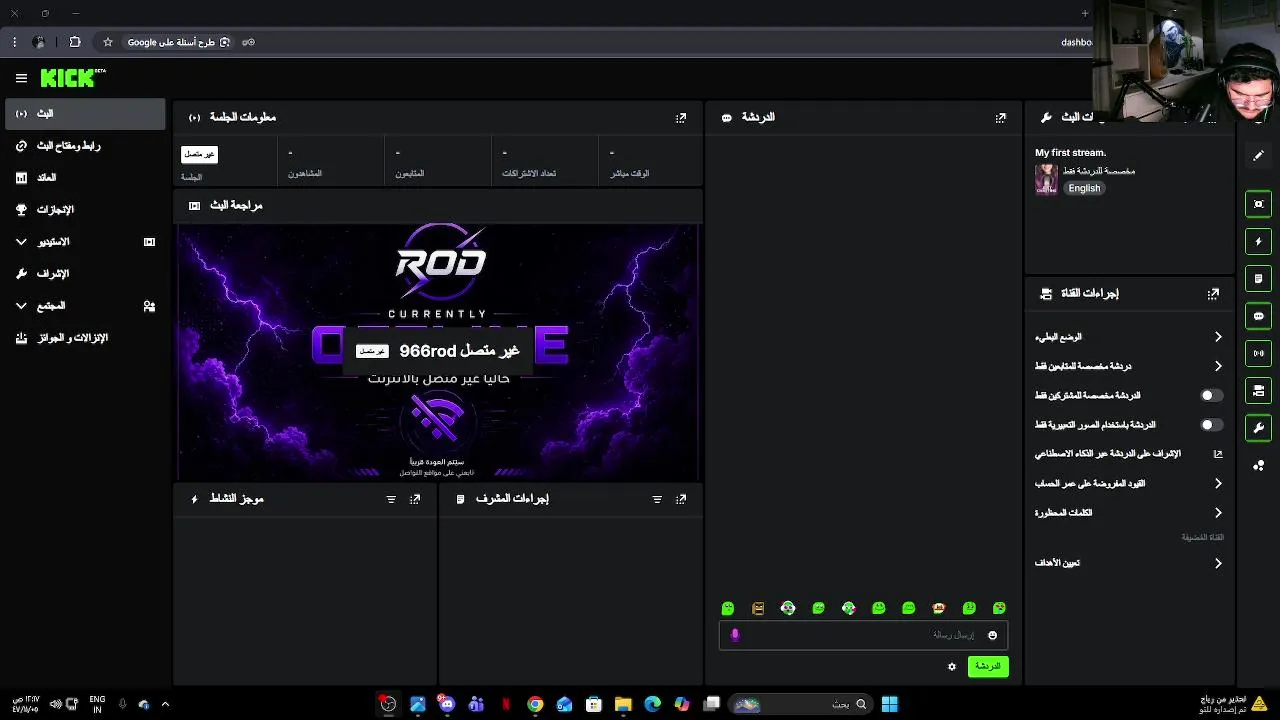Pop out the إجراءات القناة panel
This screenshot has width=1280, height=720.
pos(1213,294)
